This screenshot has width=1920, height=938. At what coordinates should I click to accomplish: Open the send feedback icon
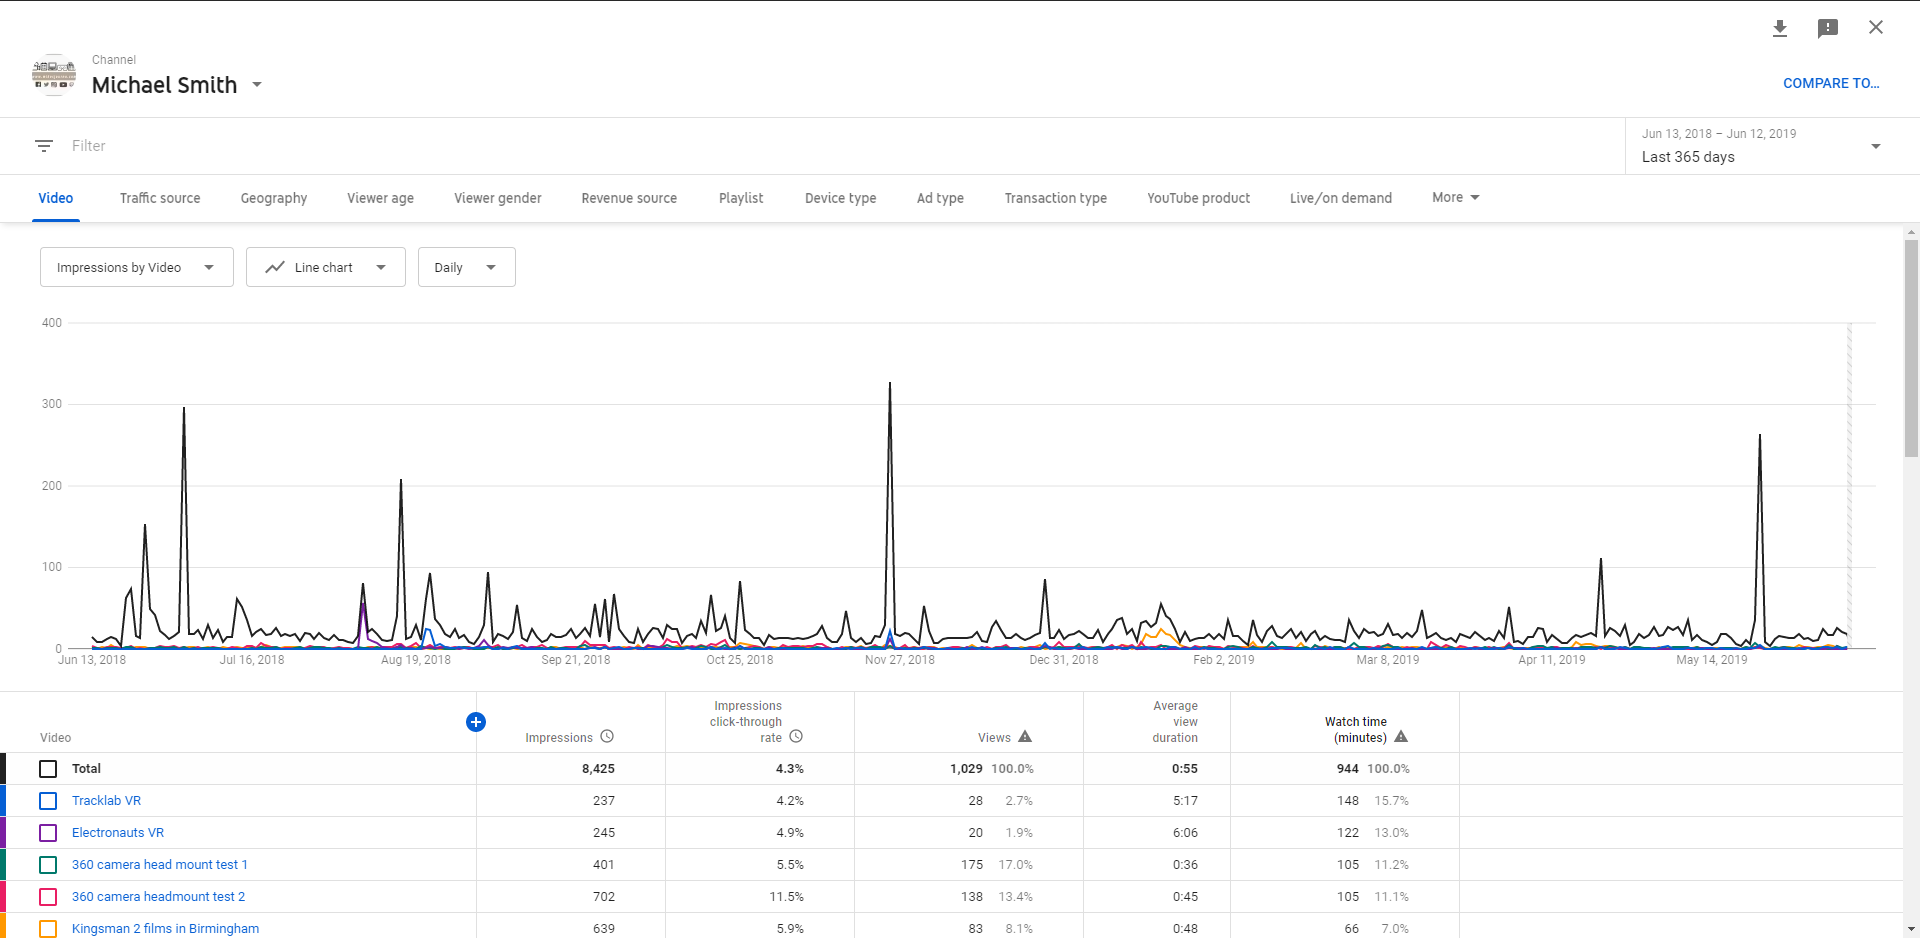(1827, 28)
